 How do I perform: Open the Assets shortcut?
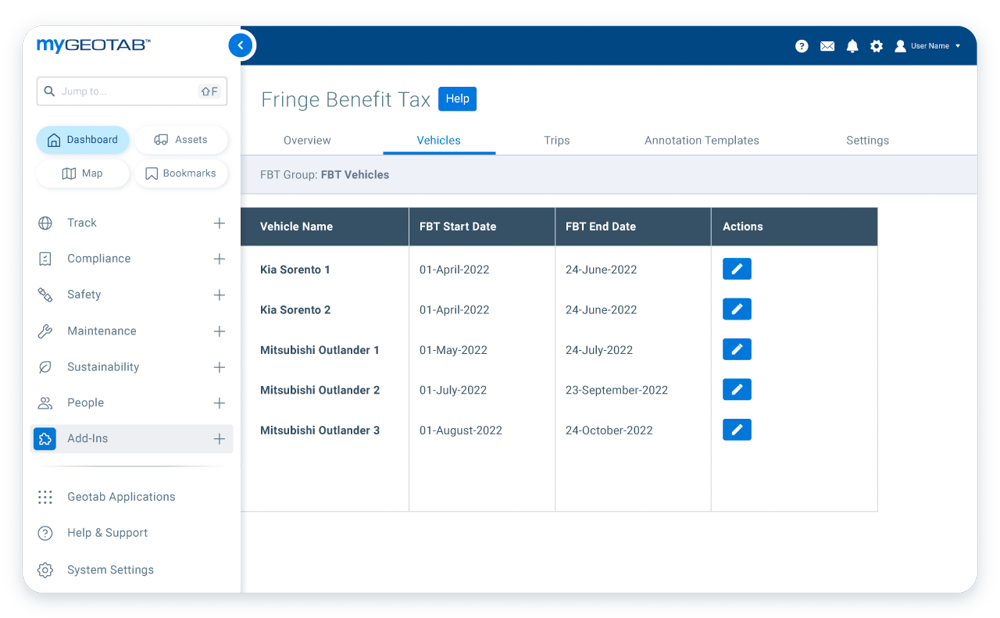coord(181,140)
